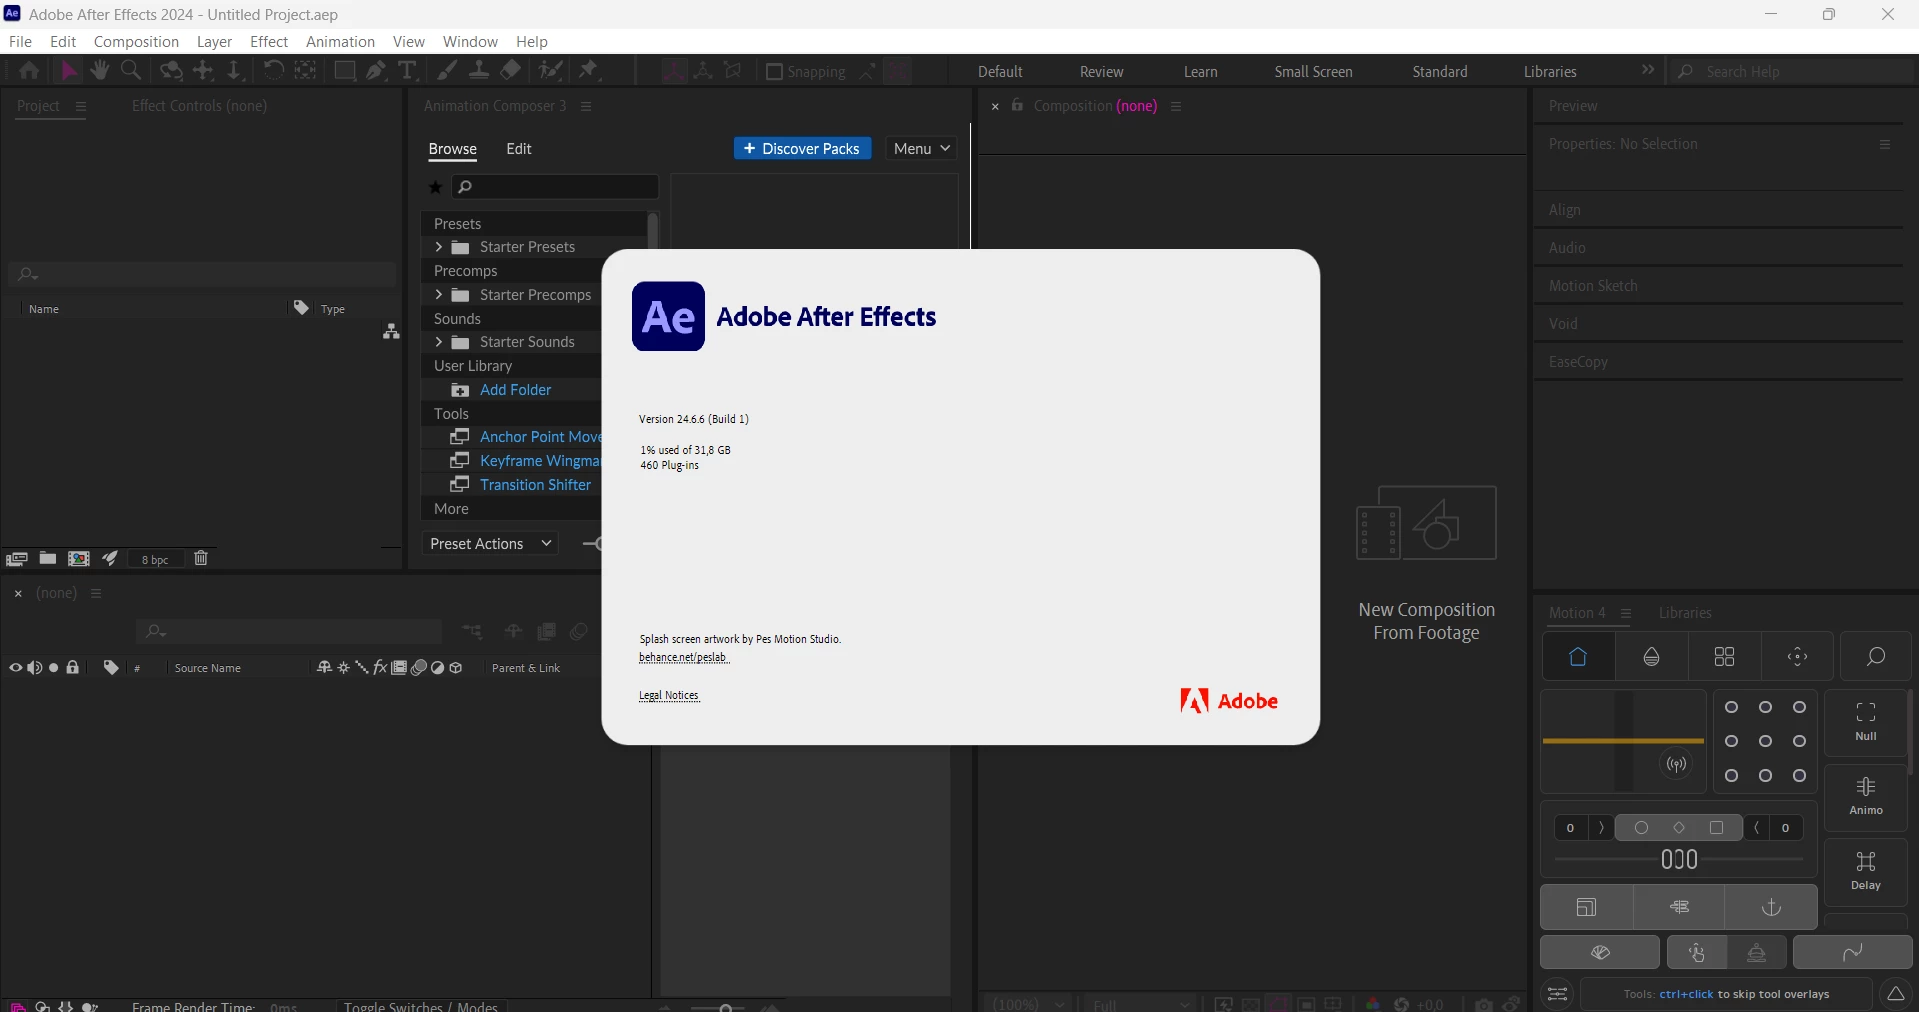Screen dimensions: 1919x1012
Task: Open the Motion 4 panel menu
Action: pos(1626,613)
